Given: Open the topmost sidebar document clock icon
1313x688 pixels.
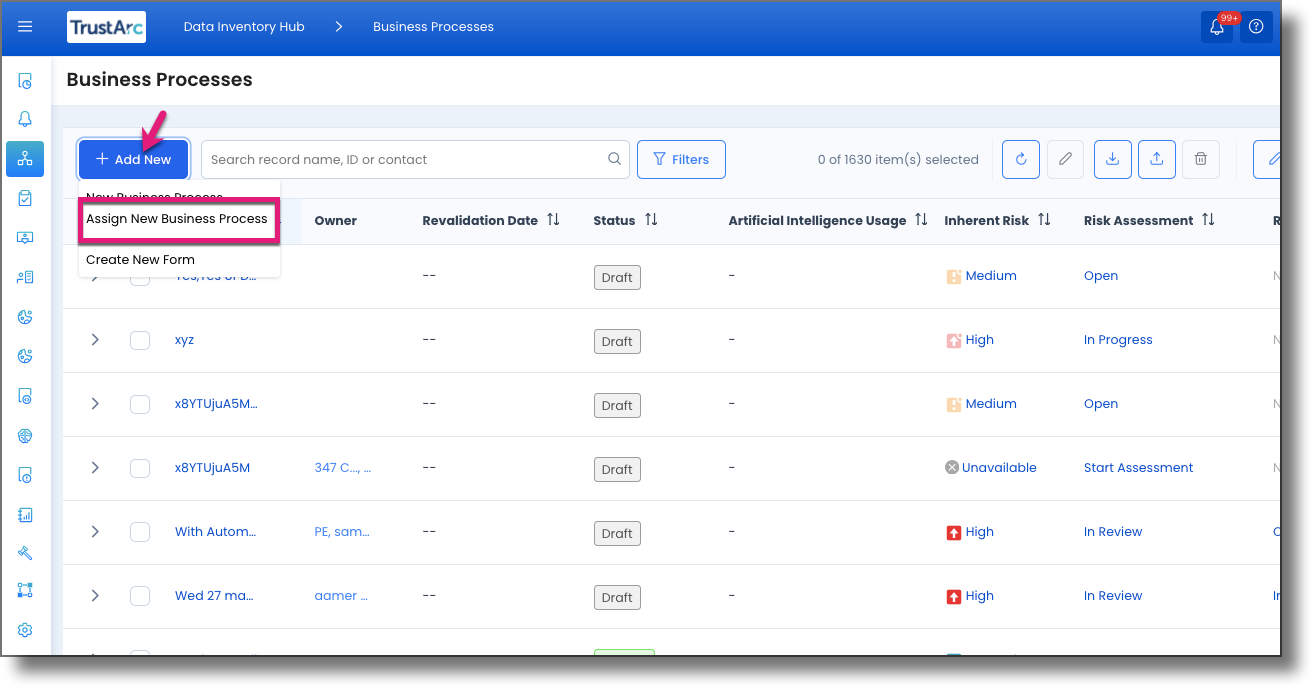Looking at the screenshot, I should click(x=25, y=81).
